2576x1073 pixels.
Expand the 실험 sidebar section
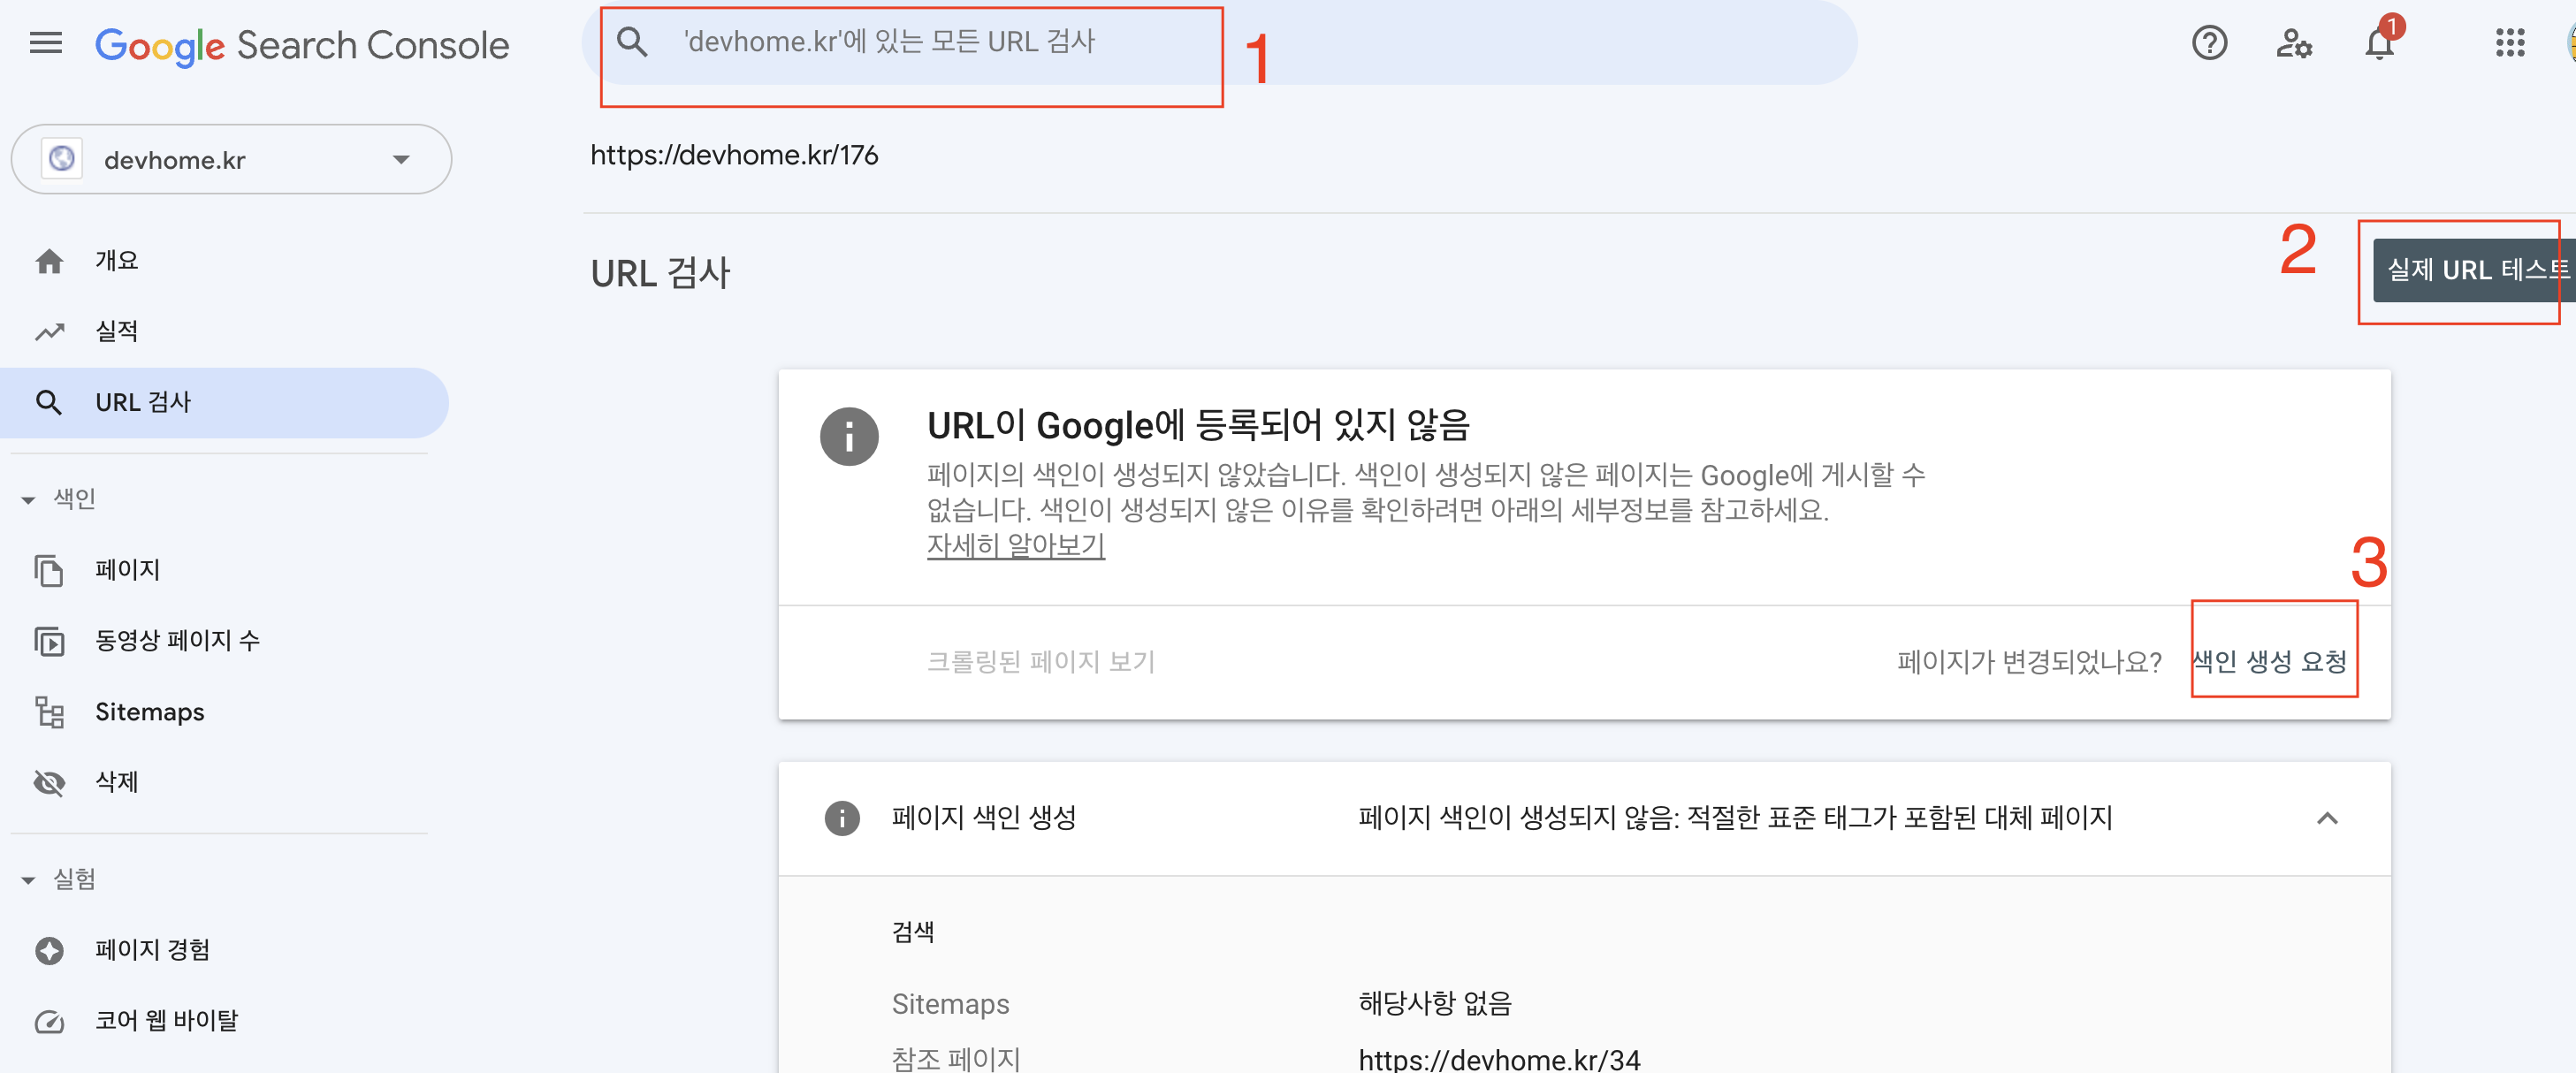tap(28, 879)
